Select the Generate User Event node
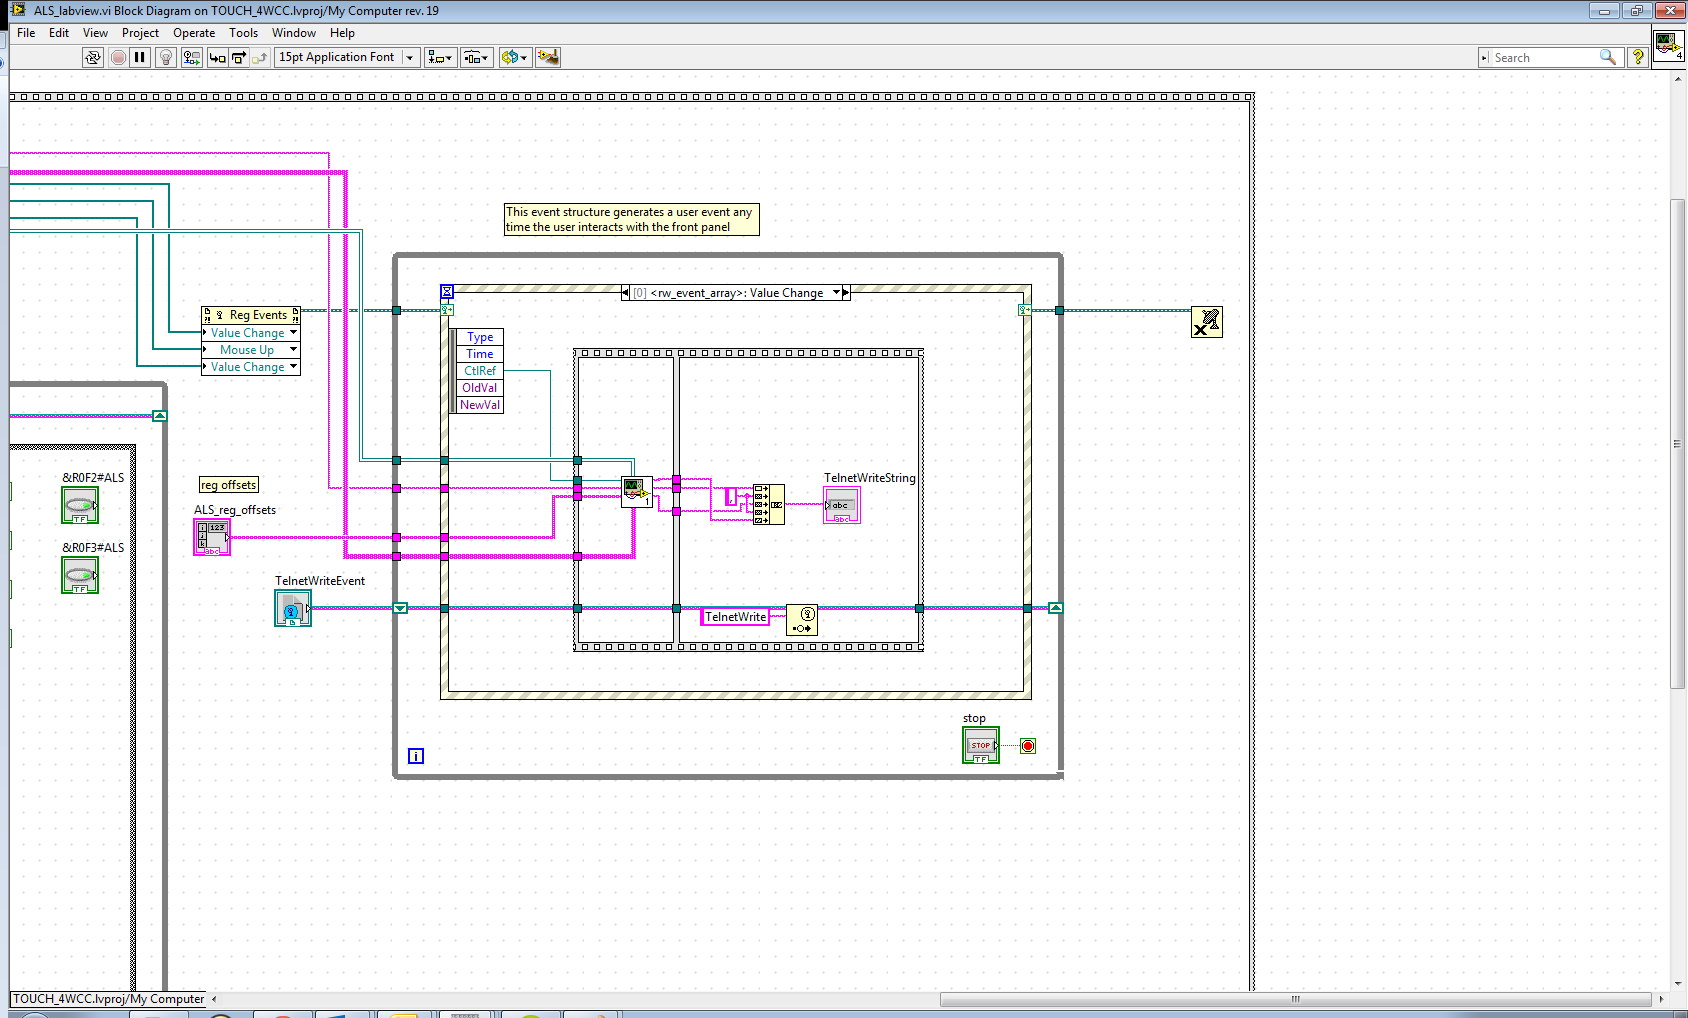 point(802,620)
